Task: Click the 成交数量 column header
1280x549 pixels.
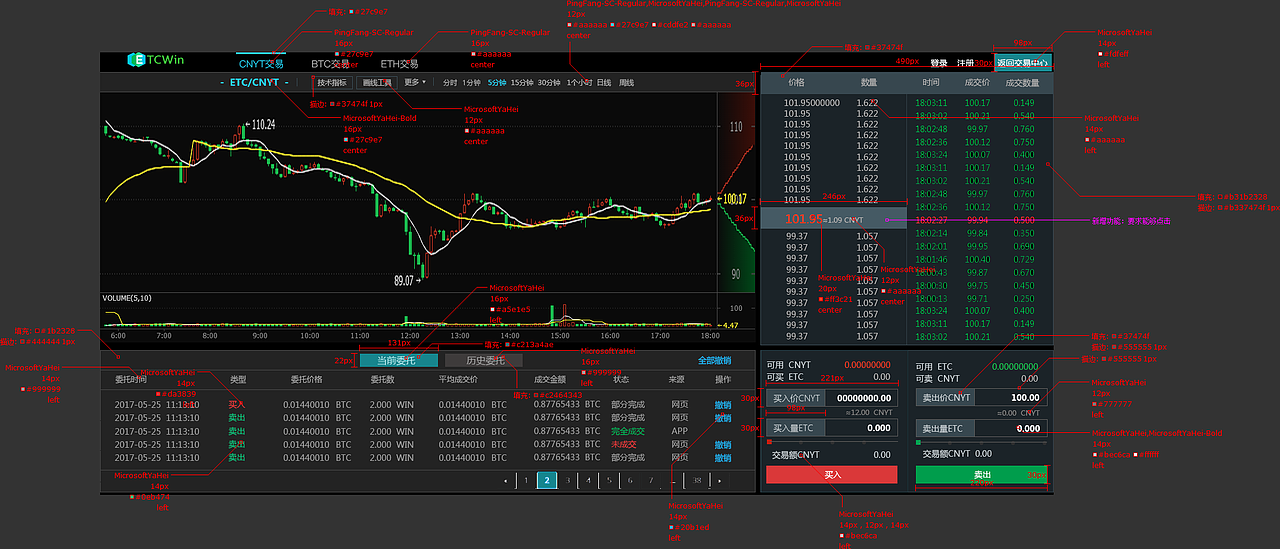Action: point(1022,83)
